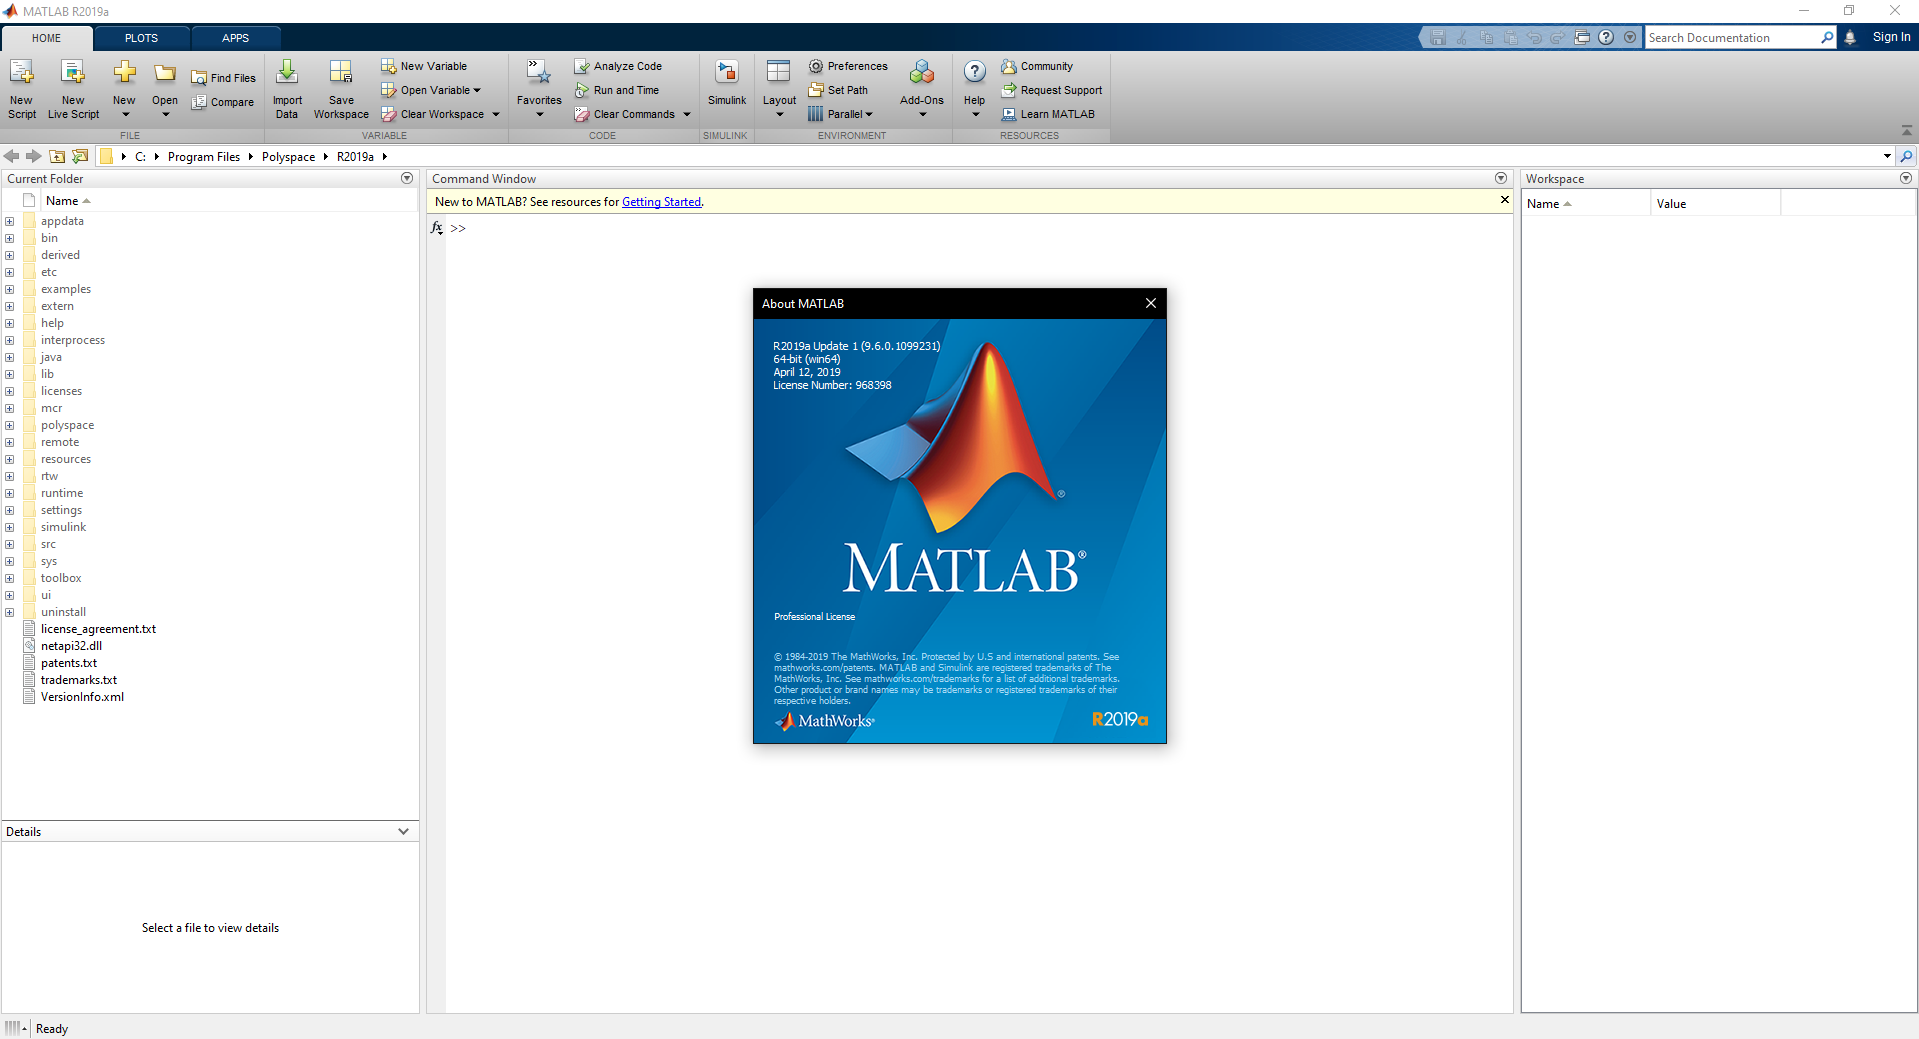Click the quick access Save icon
This screenshot has height=1039, width=1919.
click(x=1438, y=37)
